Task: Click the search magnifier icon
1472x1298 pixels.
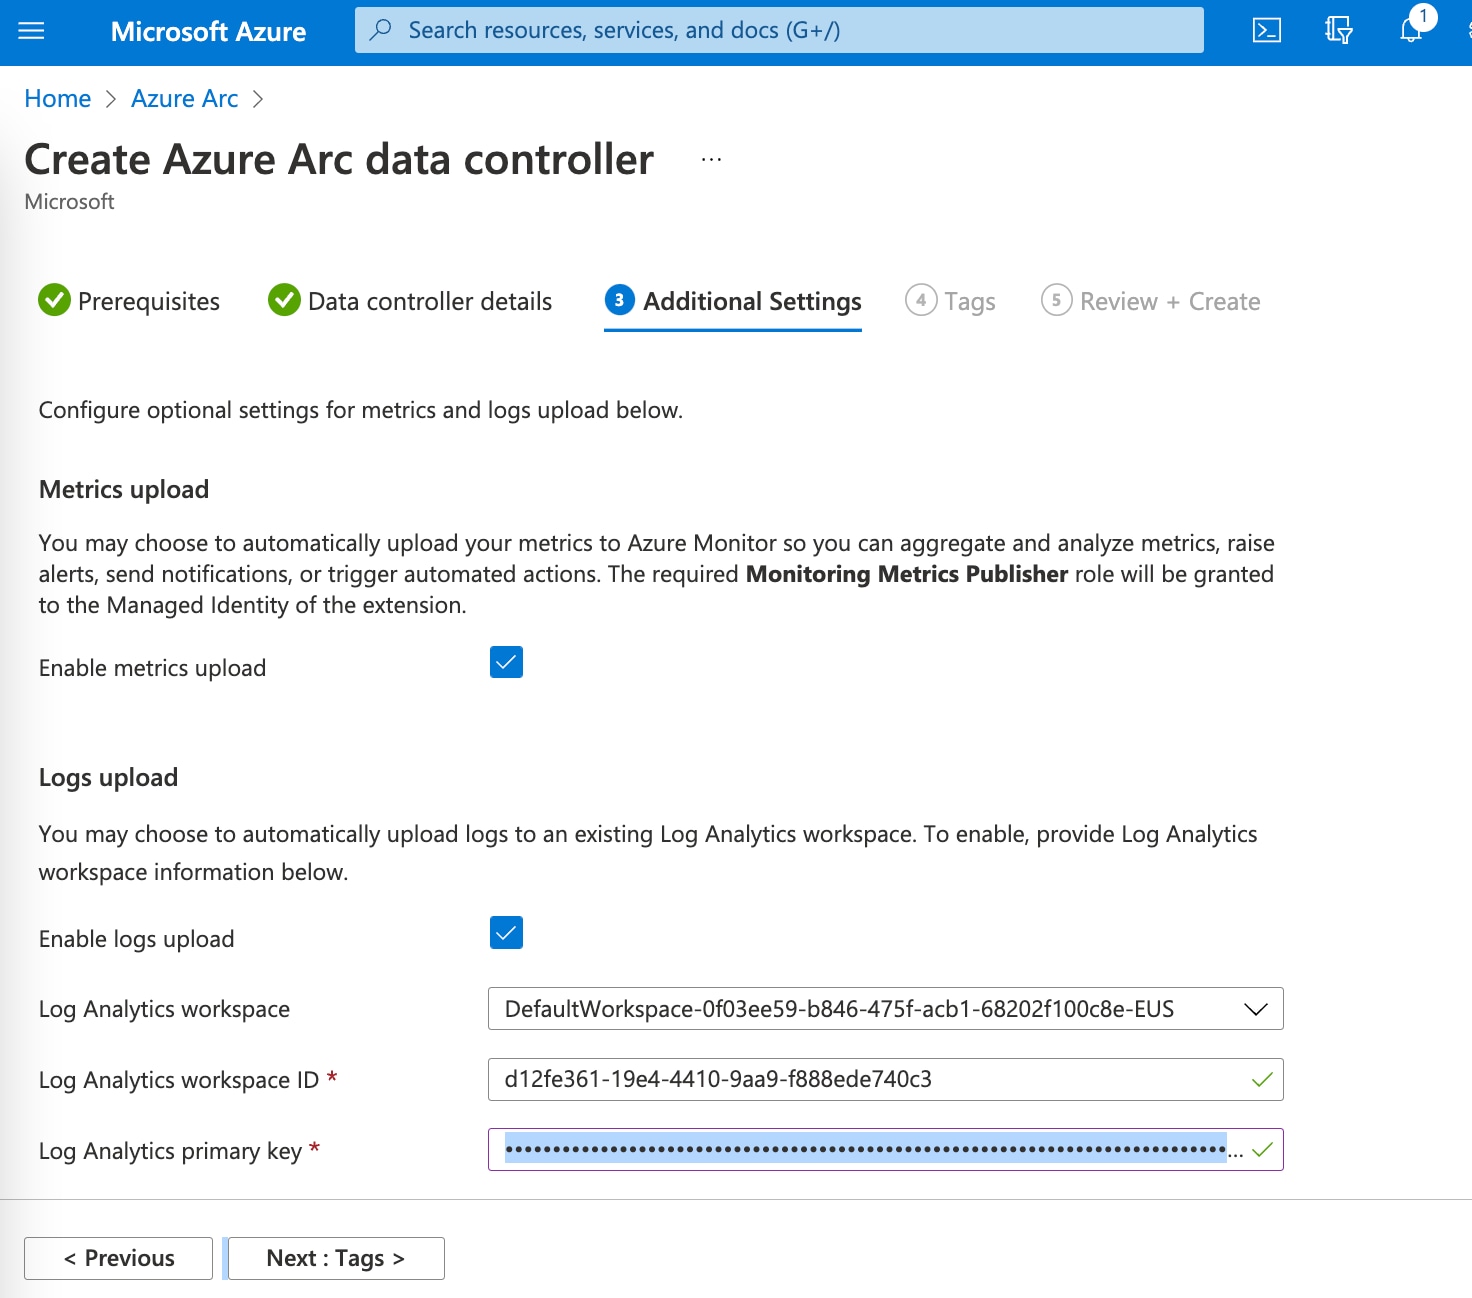Action: 380,30
